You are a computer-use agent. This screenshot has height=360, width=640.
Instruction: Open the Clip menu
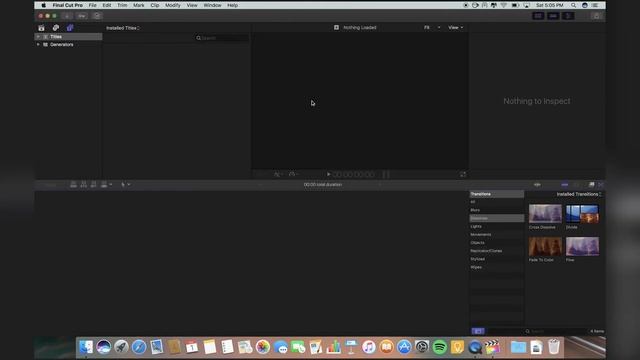155,5
